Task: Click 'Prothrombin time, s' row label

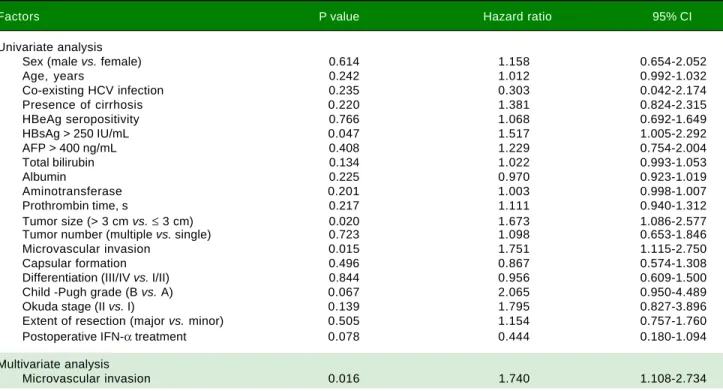Action: 75,205
